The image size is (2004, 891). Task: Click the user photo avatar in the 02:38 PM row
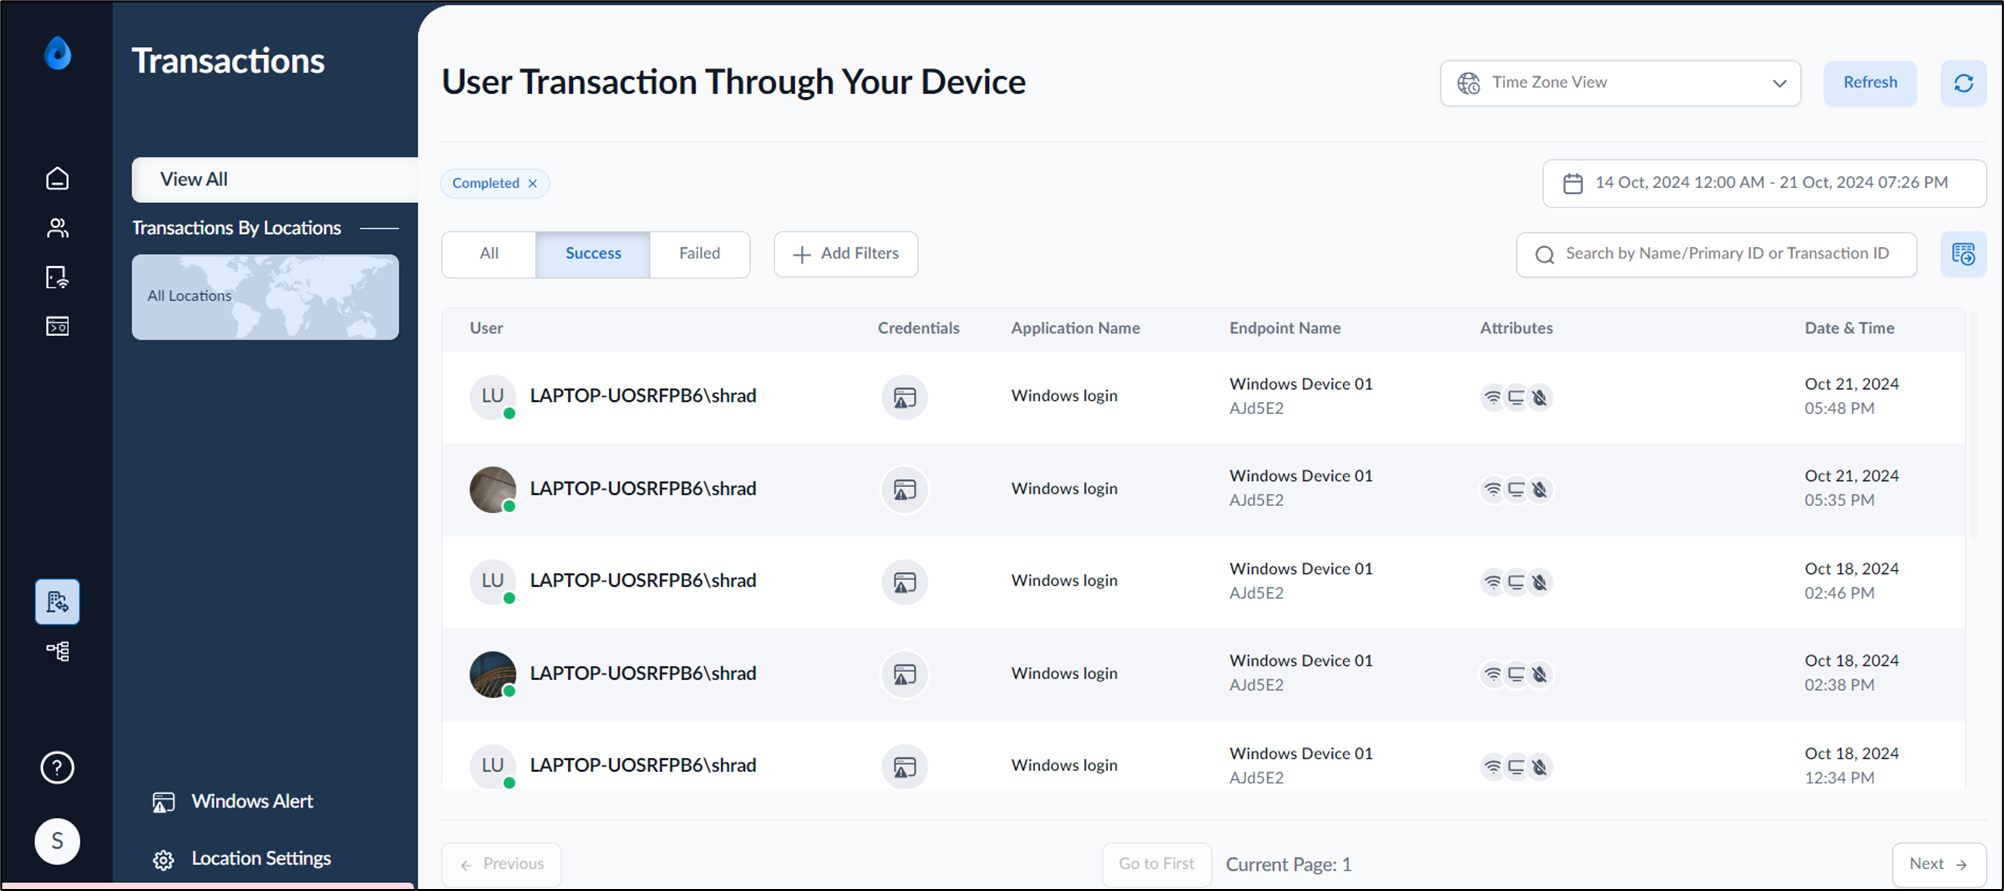pos(493,675)
